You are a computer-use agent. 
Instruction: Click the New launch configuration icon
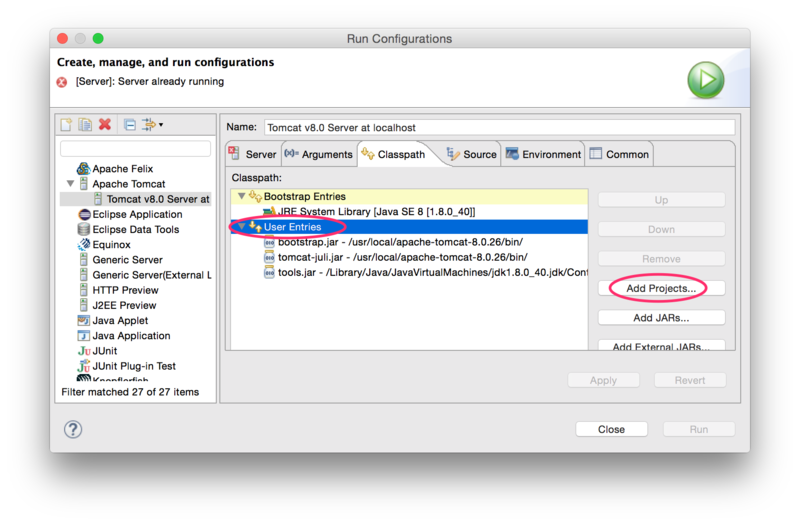click(x=66, y=124)
